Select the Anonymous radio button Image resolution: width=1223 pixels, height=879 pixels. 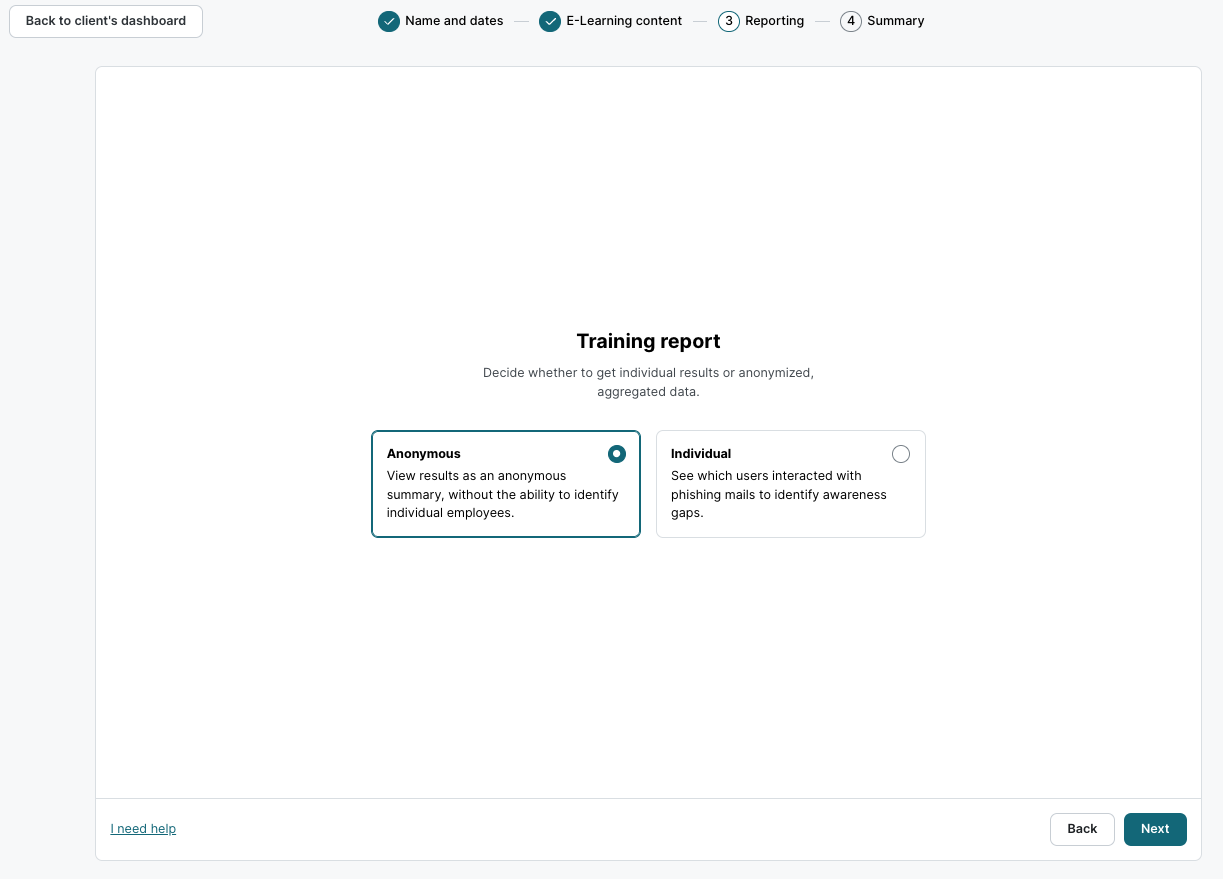coord(617,454)
